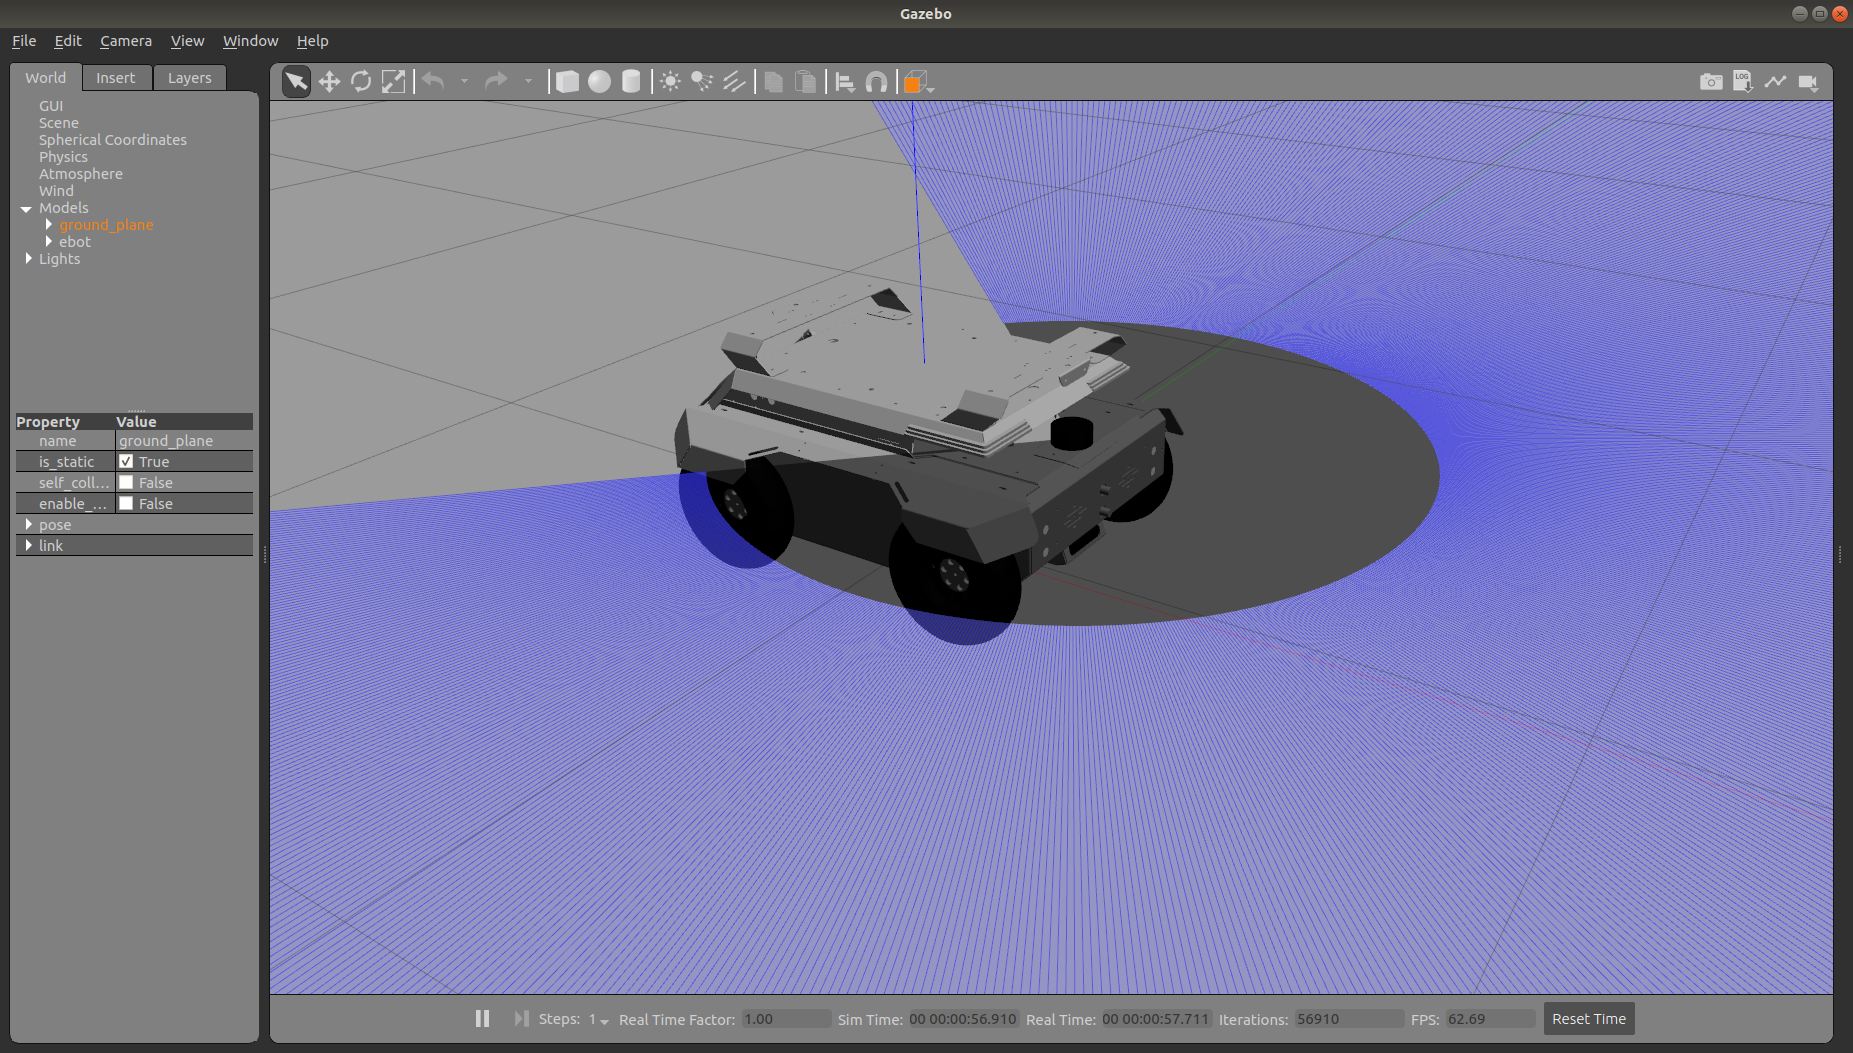Insert a box shape

click(x=567, y=81)
